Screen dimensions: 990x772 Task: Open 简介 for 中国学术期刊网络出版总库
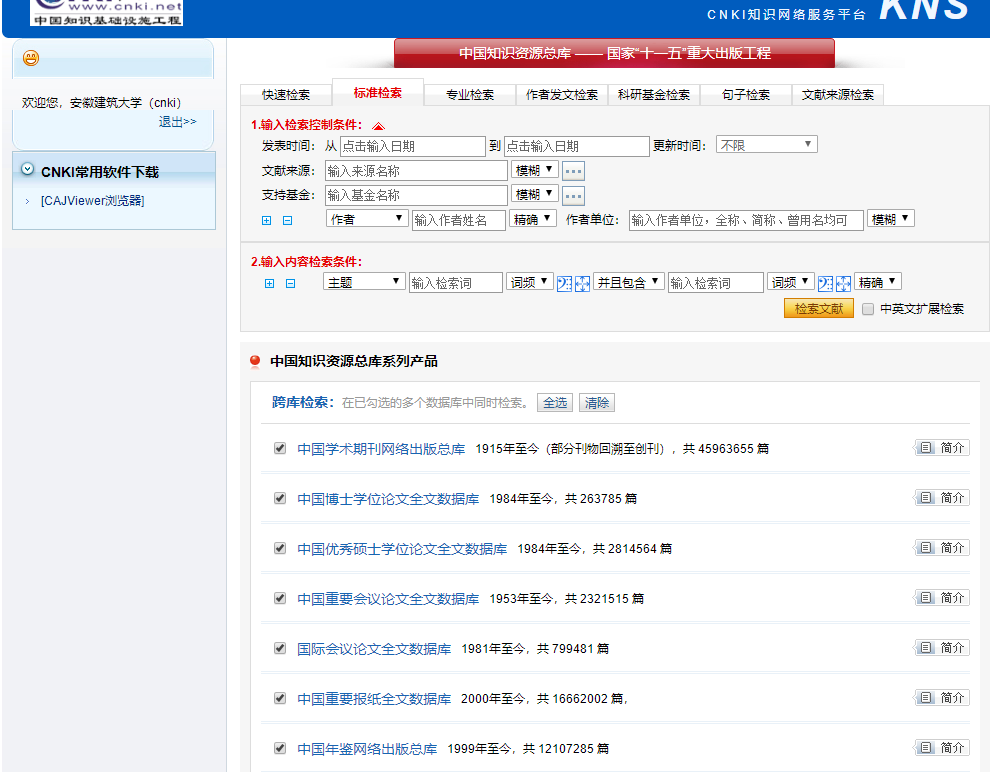(x=942, y=448)
